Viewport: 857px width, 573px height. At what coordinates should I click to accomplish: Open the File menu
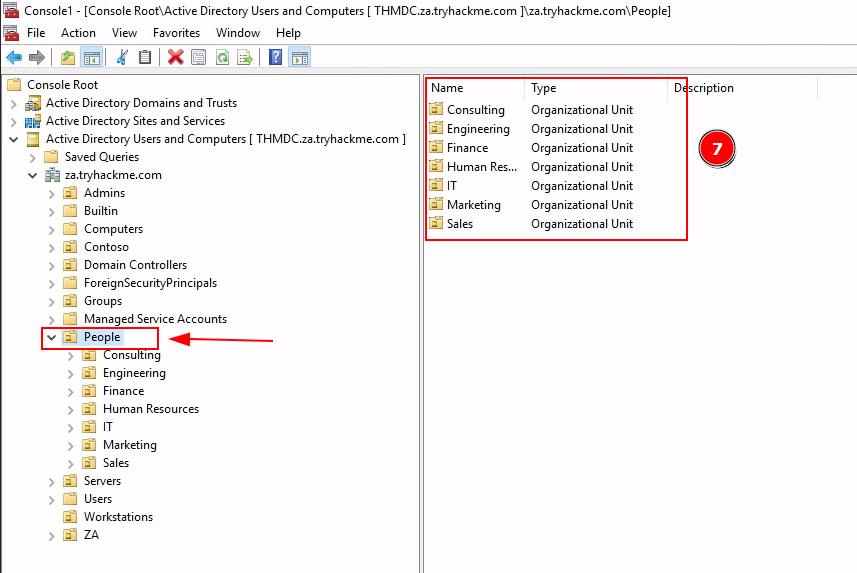click(36, 33)
